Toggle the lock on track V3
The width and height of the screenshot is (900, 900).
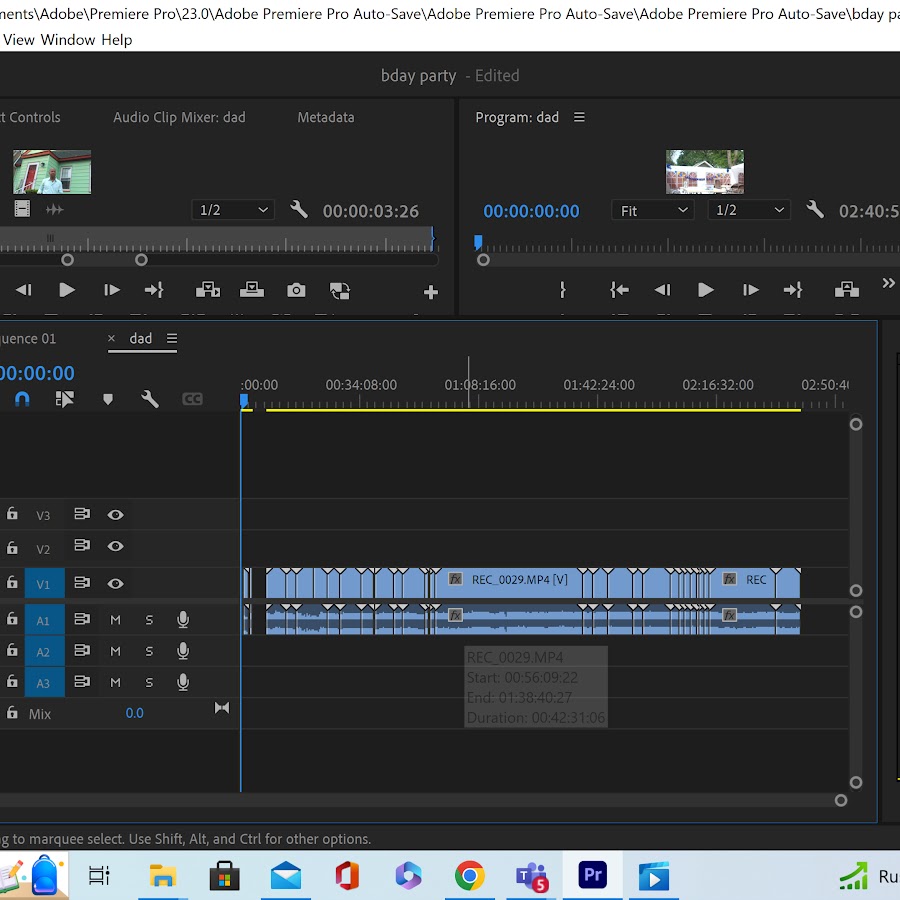[x=12, y=514]
